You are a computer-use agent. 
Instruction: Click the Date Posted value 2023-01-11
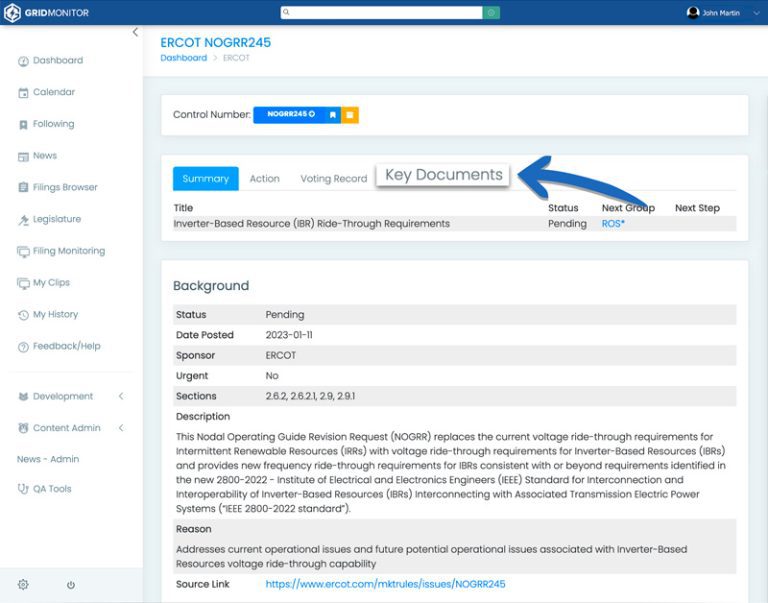tap(289, 335)
